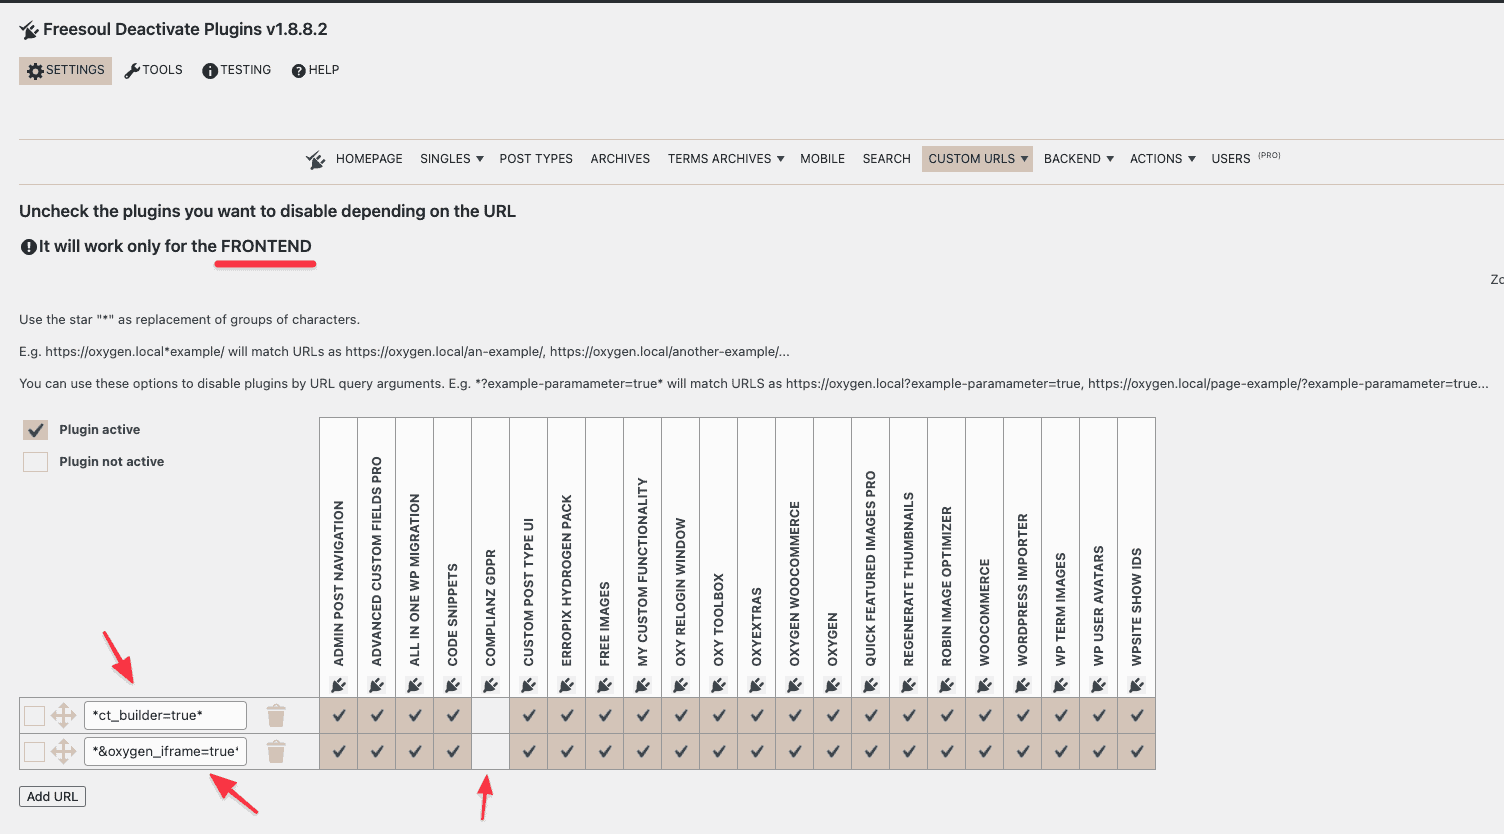Click plug icon under My Custom Functionality
Image resolution: width=1504 pixels, height=834 pixels.
click(643, 685)
